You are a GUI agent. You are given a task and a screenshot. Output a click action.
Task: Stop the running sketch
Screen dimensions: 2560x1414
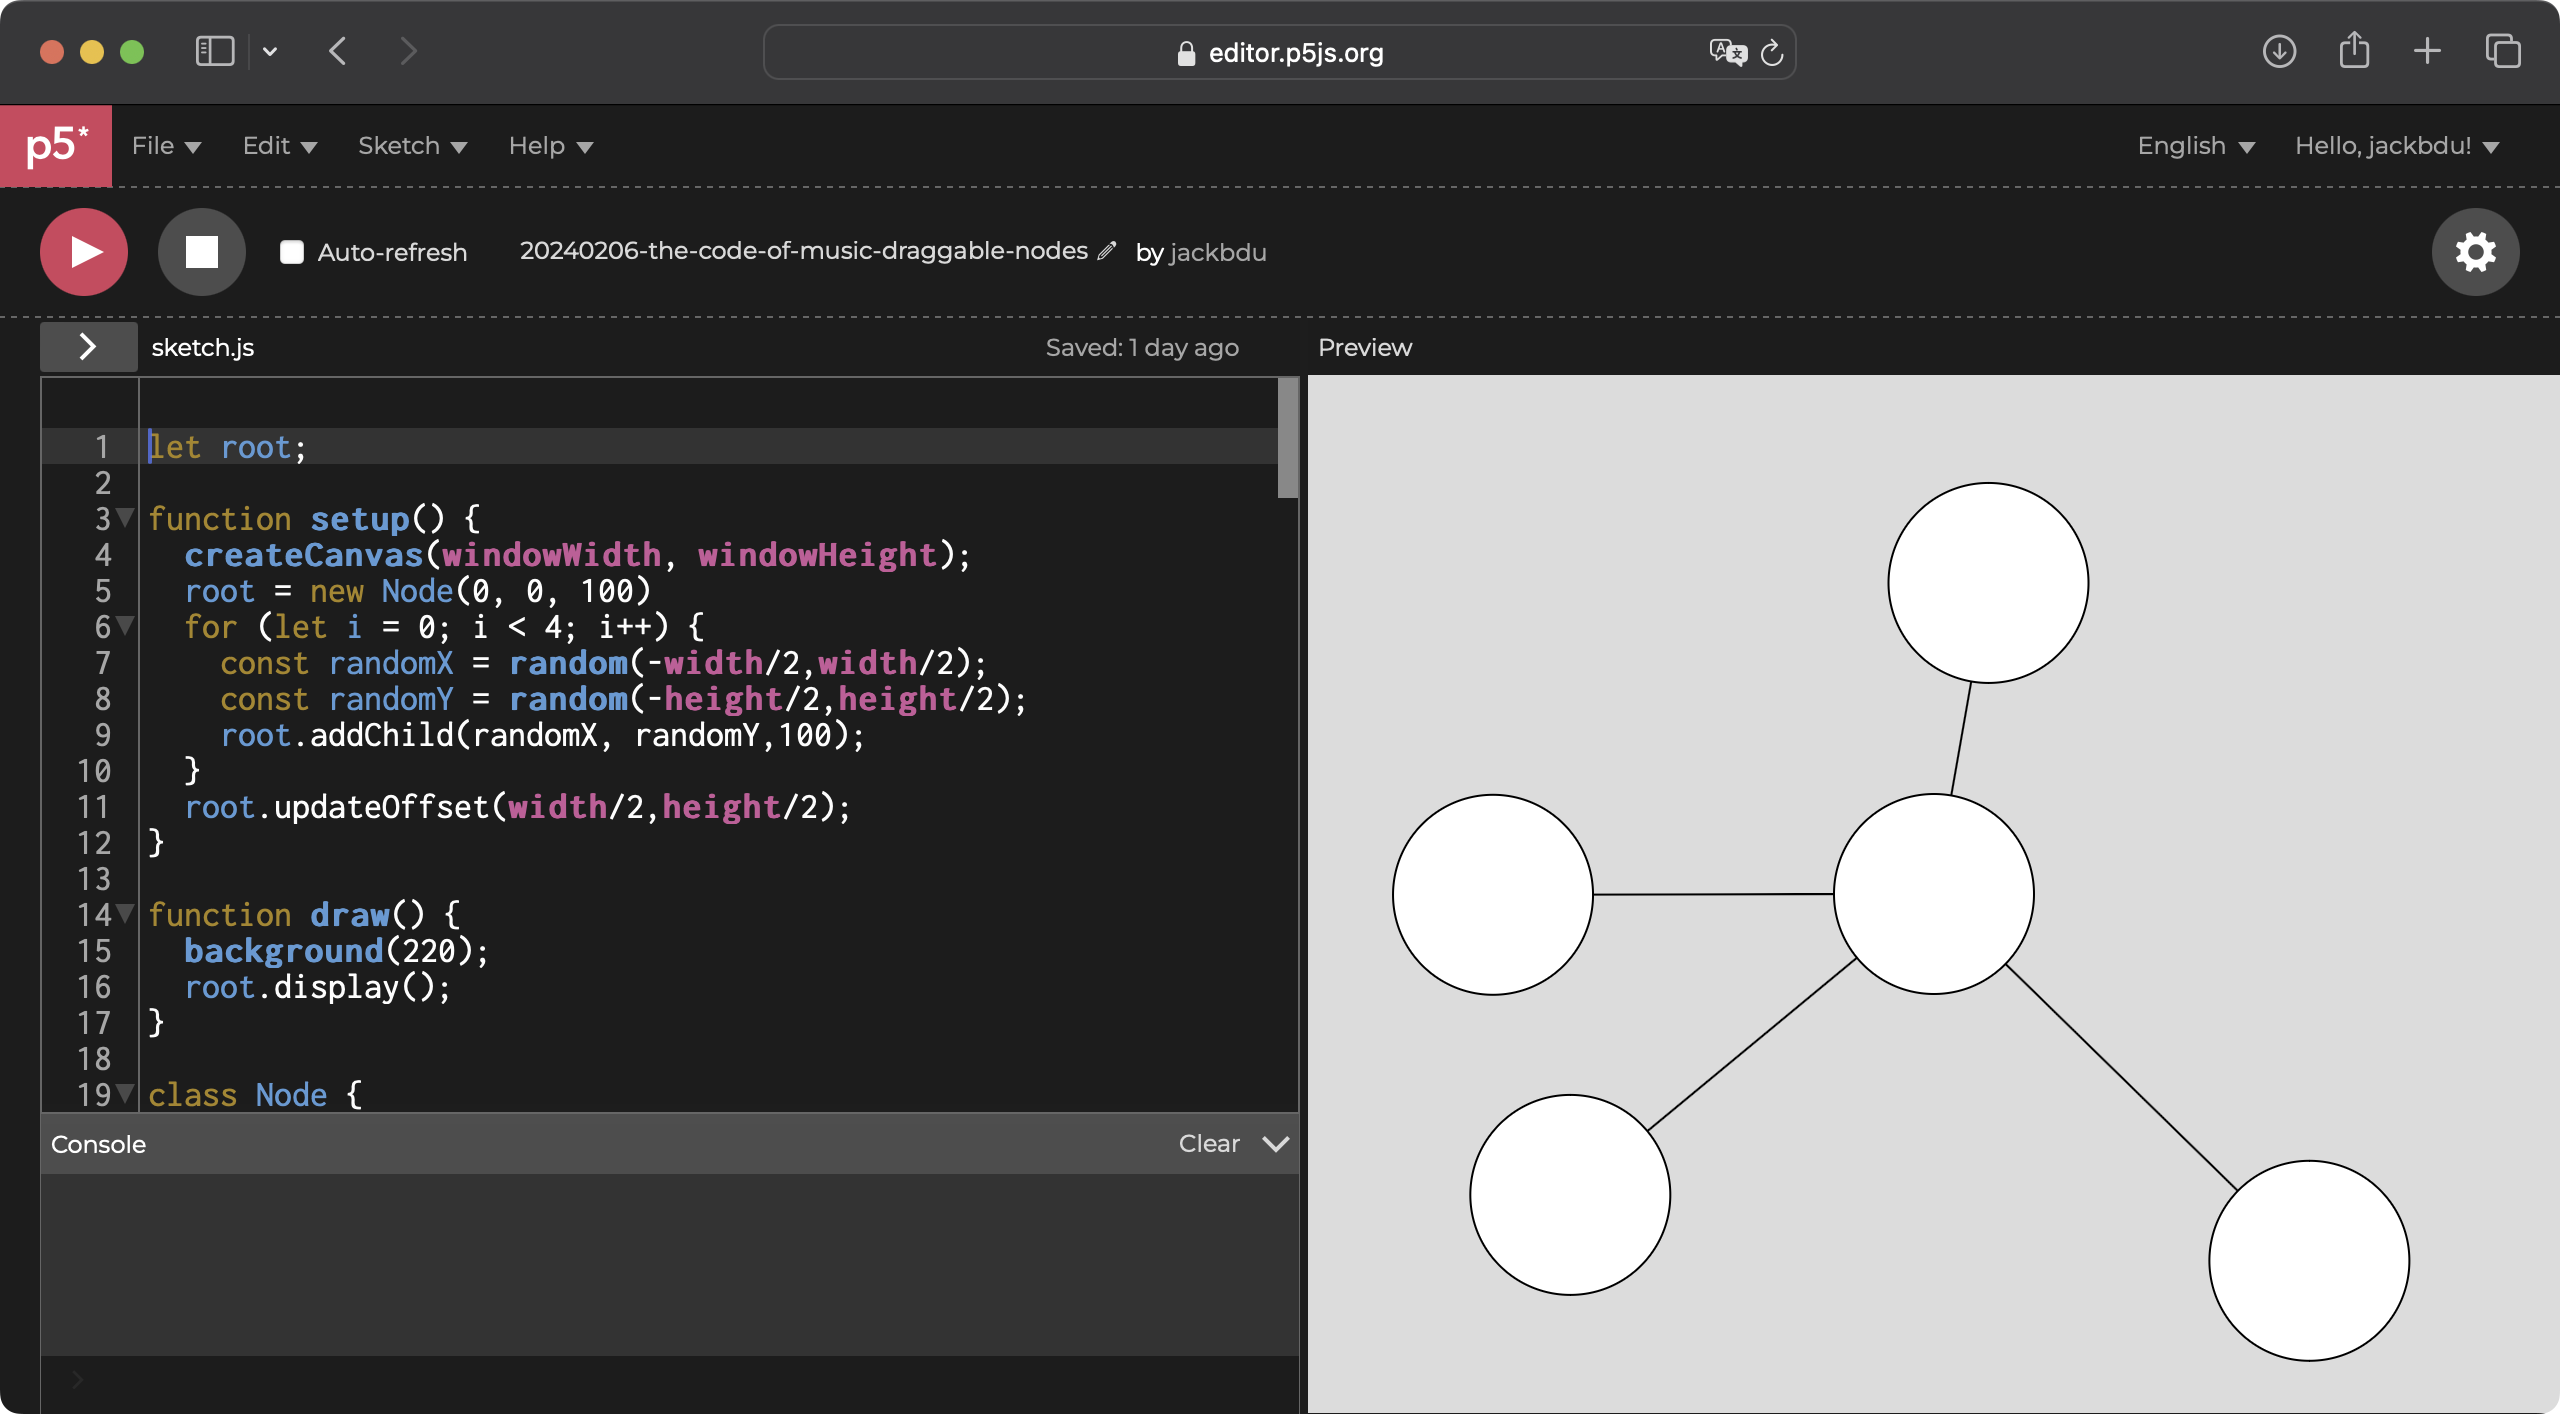[201, 252]
